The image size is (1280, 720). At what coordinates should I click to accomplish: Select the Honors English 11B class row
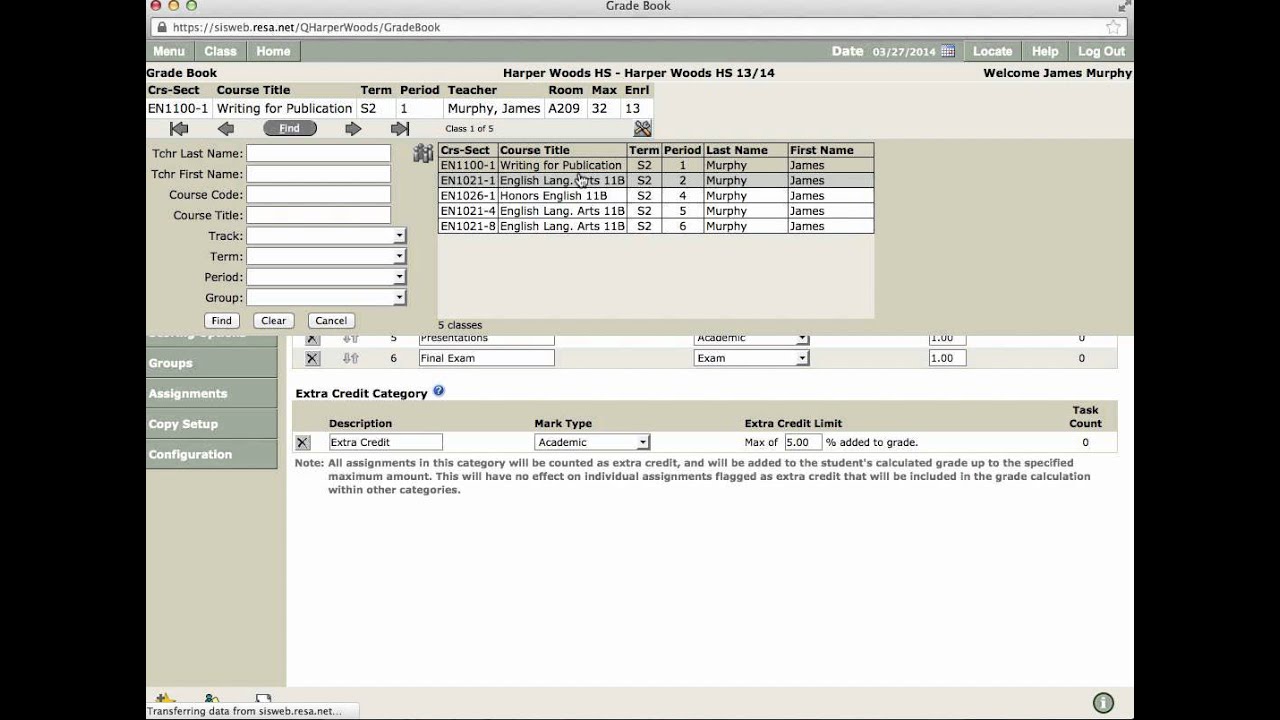click(656, 196)
